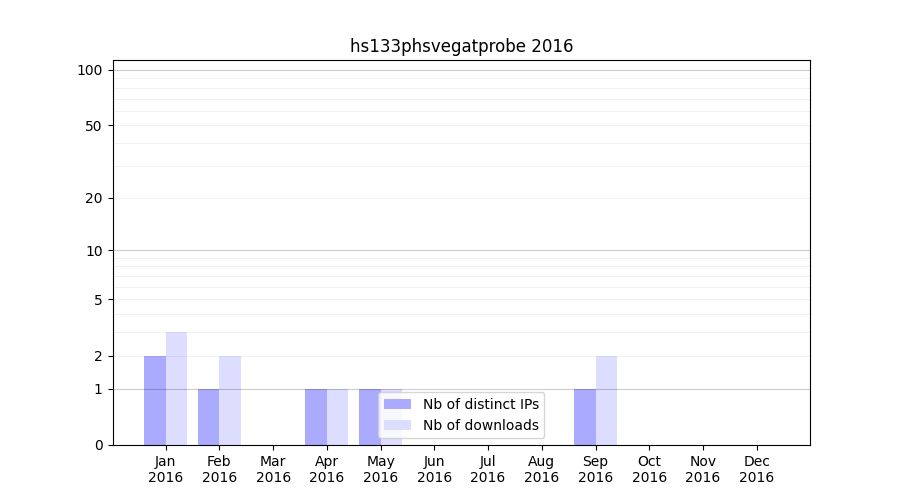Select the 'Nb of downloads' legend label
This screenshot has width=900, height=500.
tap(480, 425)
